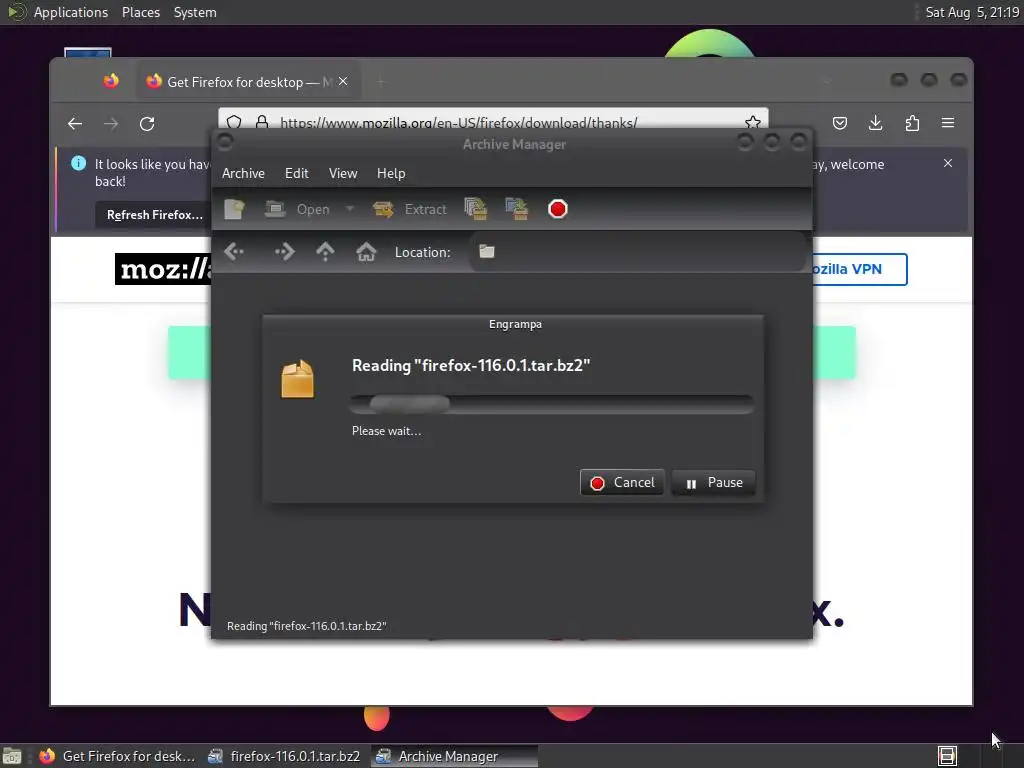This screenshot has width=1024, height=768.
Task: Pause the archive reading operation
Action: click(x=713, y=483)
